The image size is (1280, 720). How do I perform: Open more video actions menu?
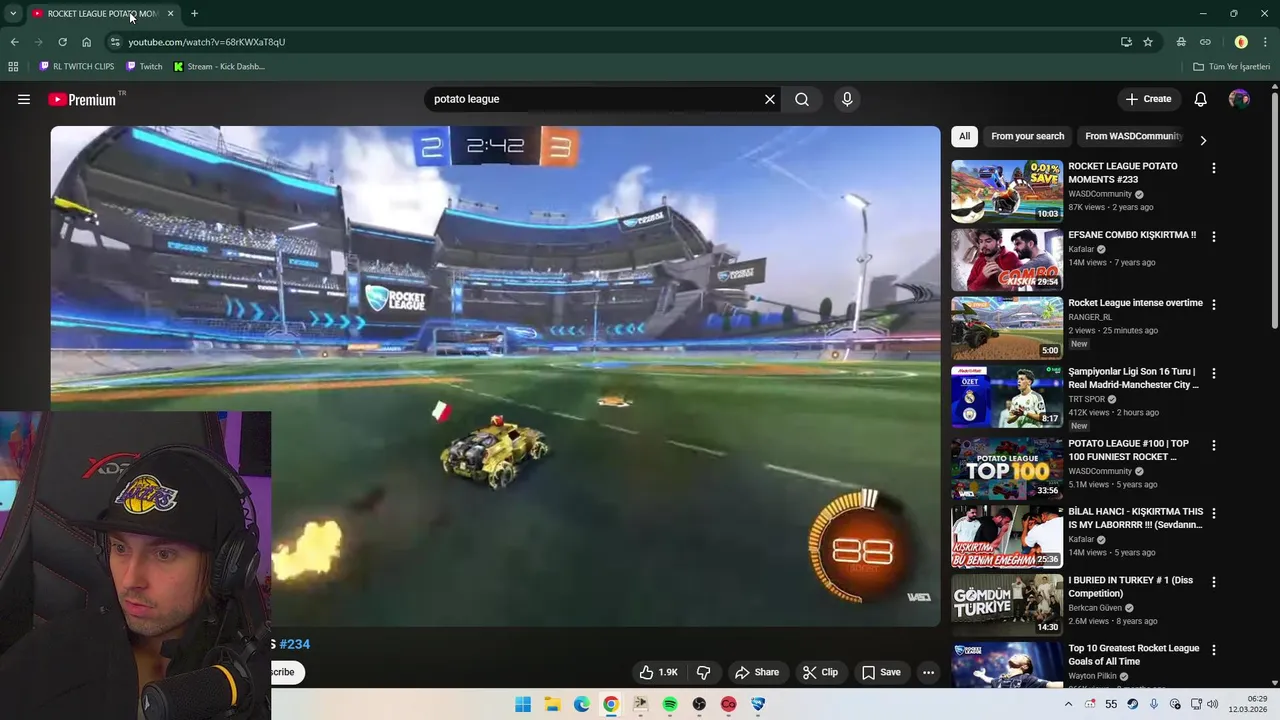(x=928, y=672)
